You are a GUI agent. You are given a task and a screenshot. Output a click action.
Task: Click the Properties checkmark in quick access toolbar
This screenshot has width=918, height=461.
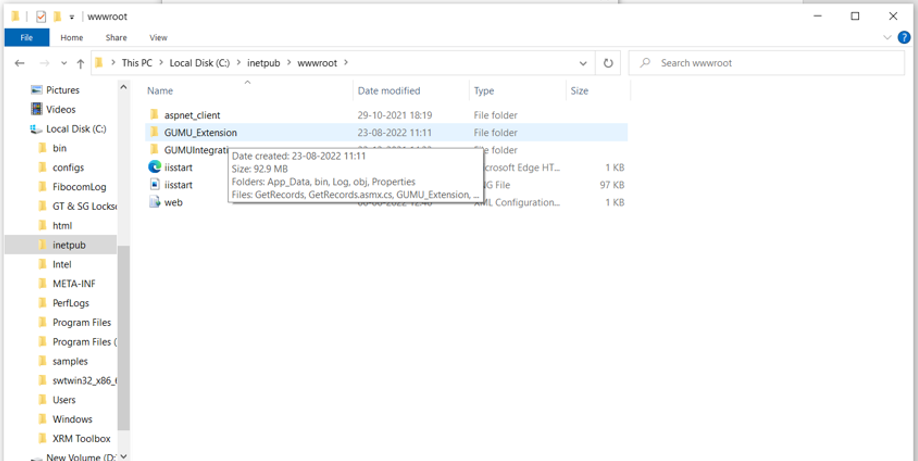40,17
